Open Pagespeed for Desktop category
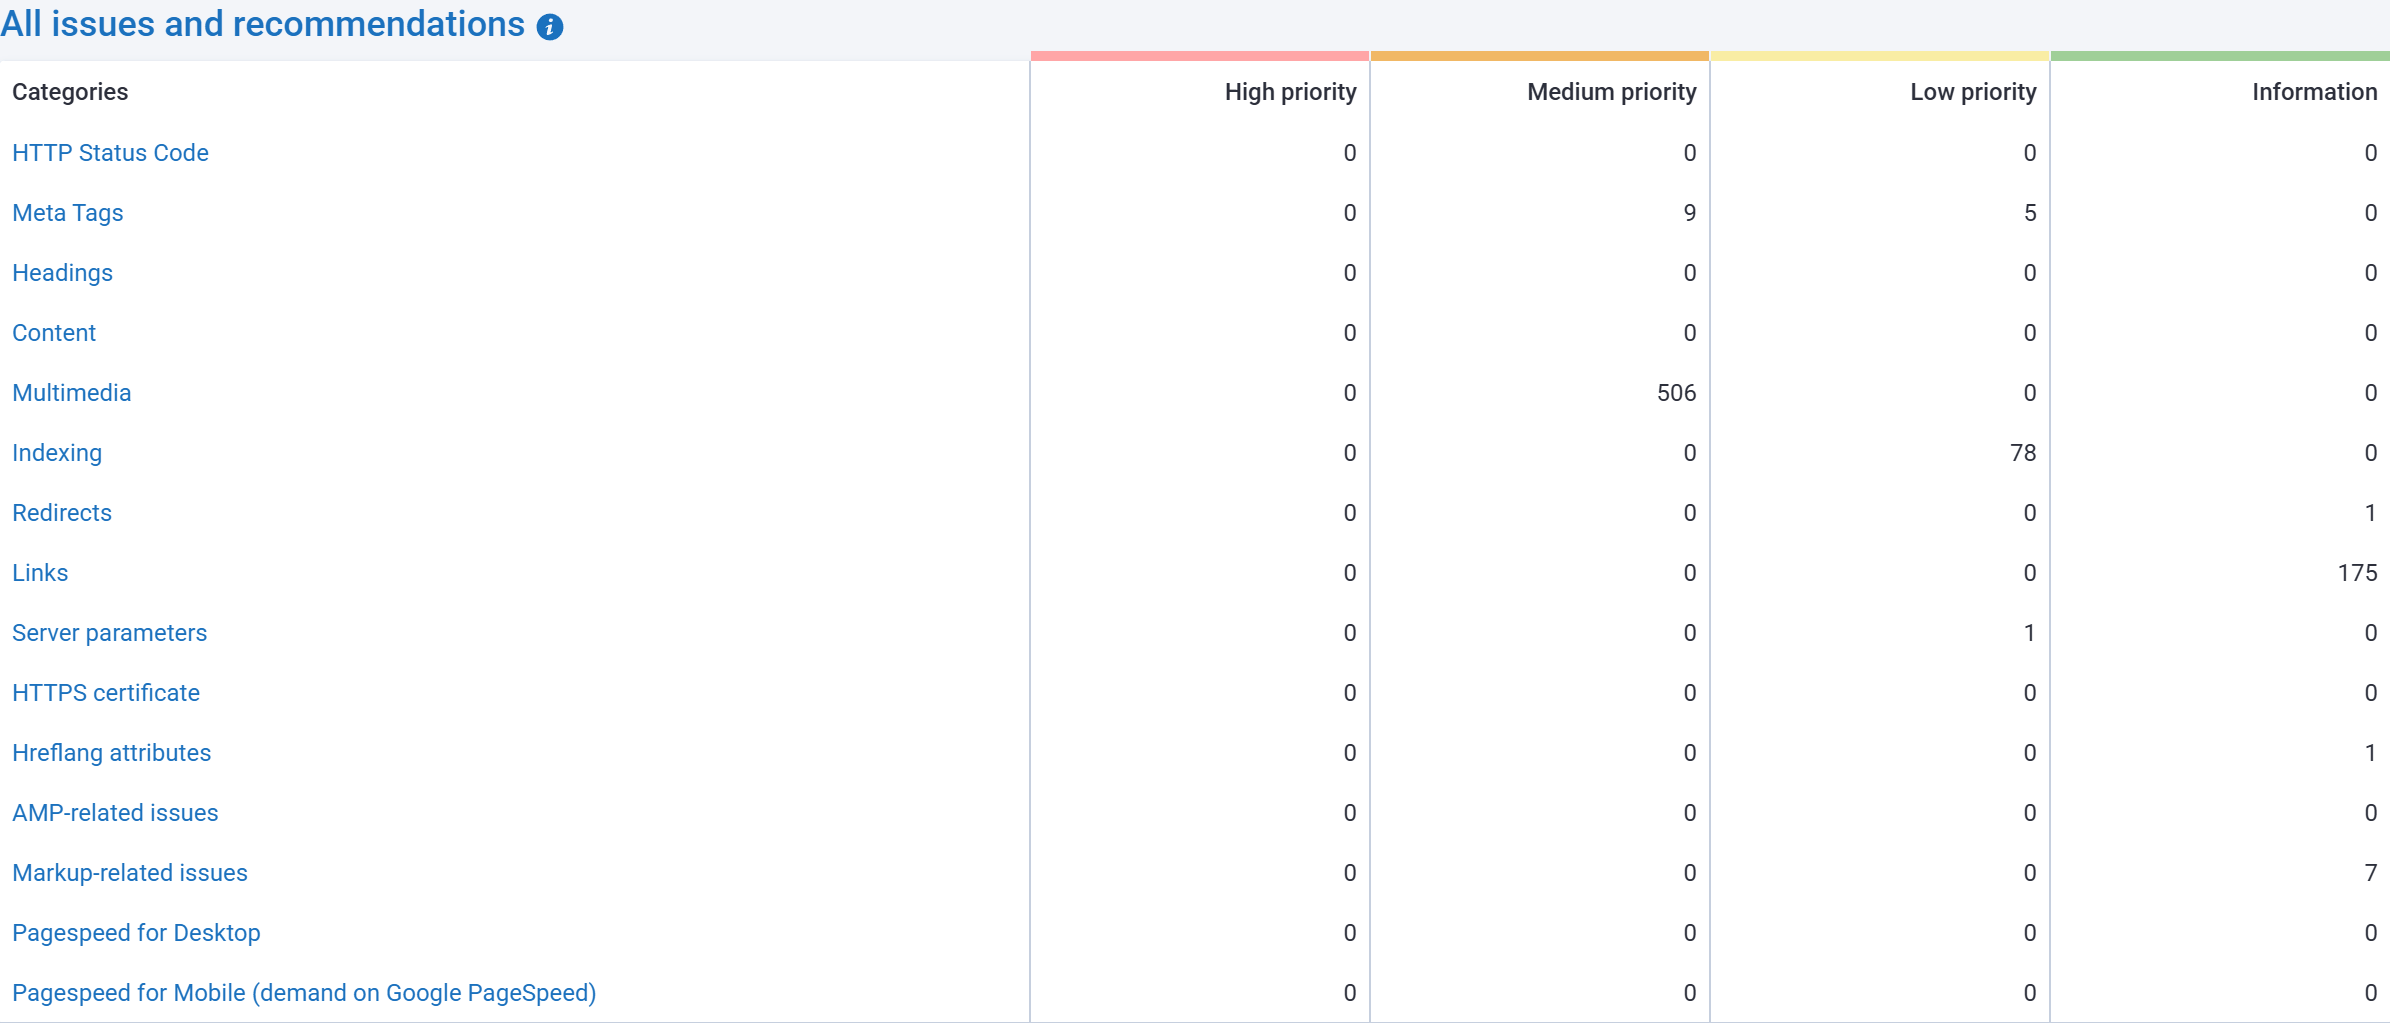The width and height of the screenshot is (2390, 1023). [x=136, y=933]
